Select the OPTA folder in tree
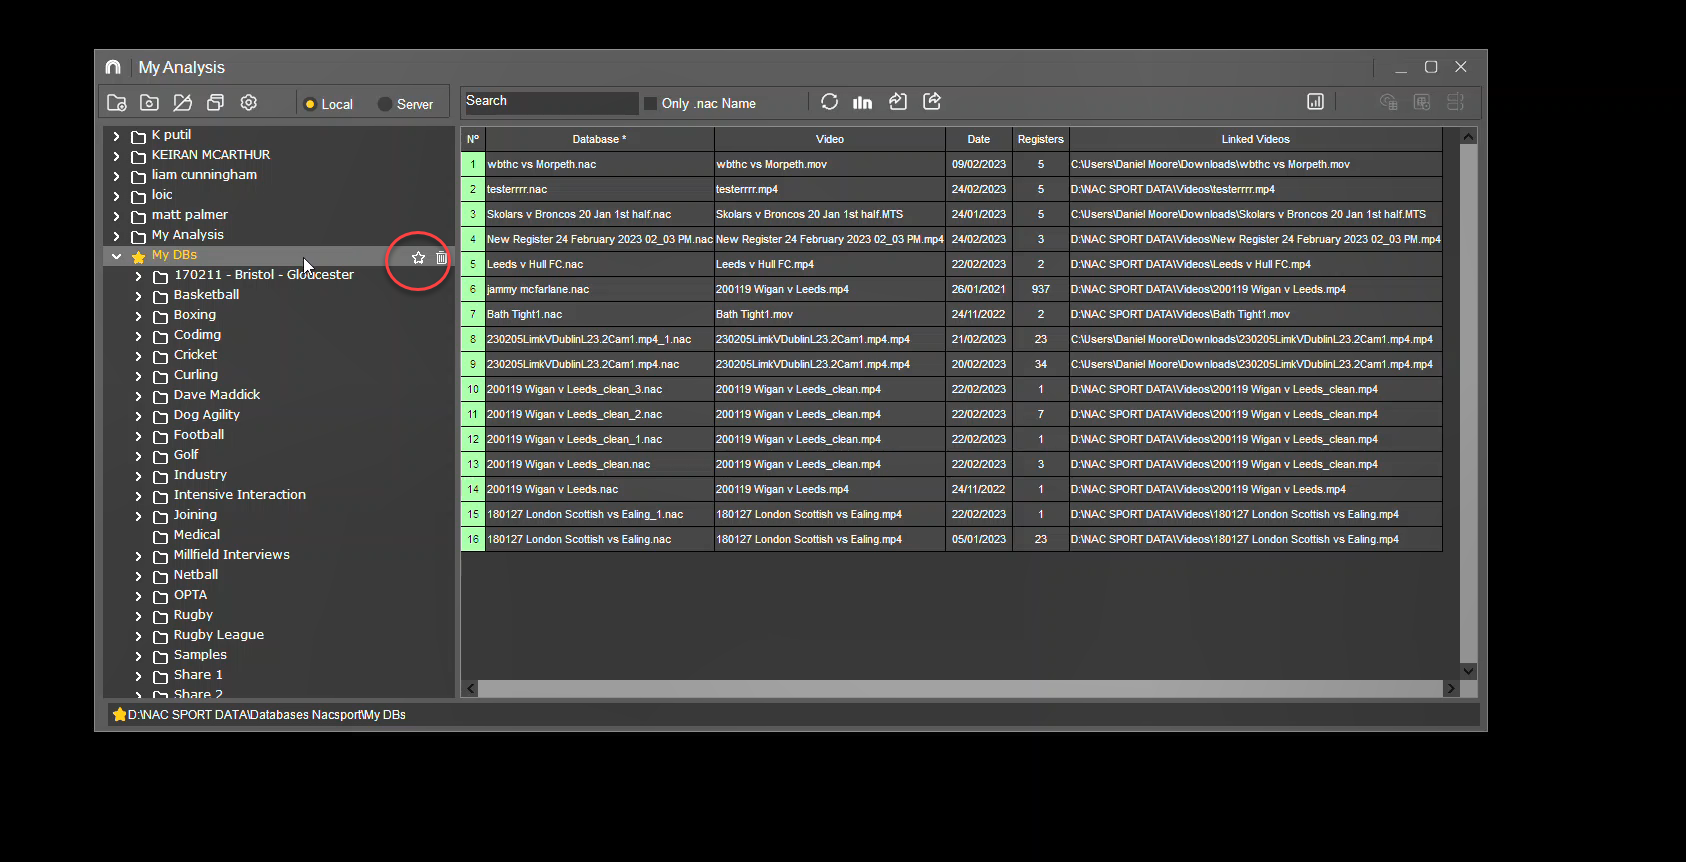Viewport: 1686px width, 862px height. tap(190, 595)
